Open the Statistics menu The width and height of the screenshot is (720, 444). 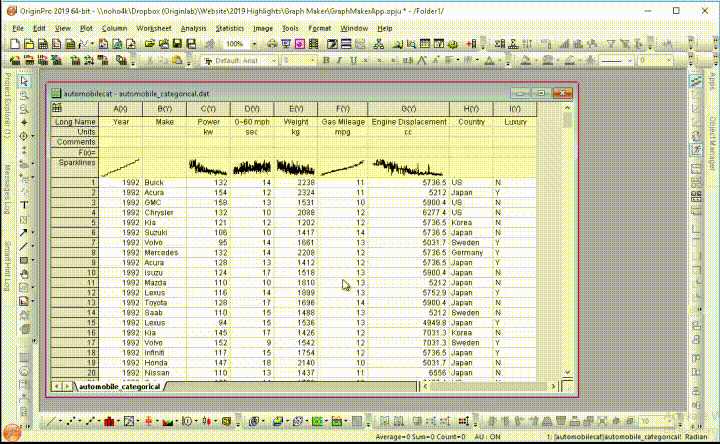click(230, 28)
